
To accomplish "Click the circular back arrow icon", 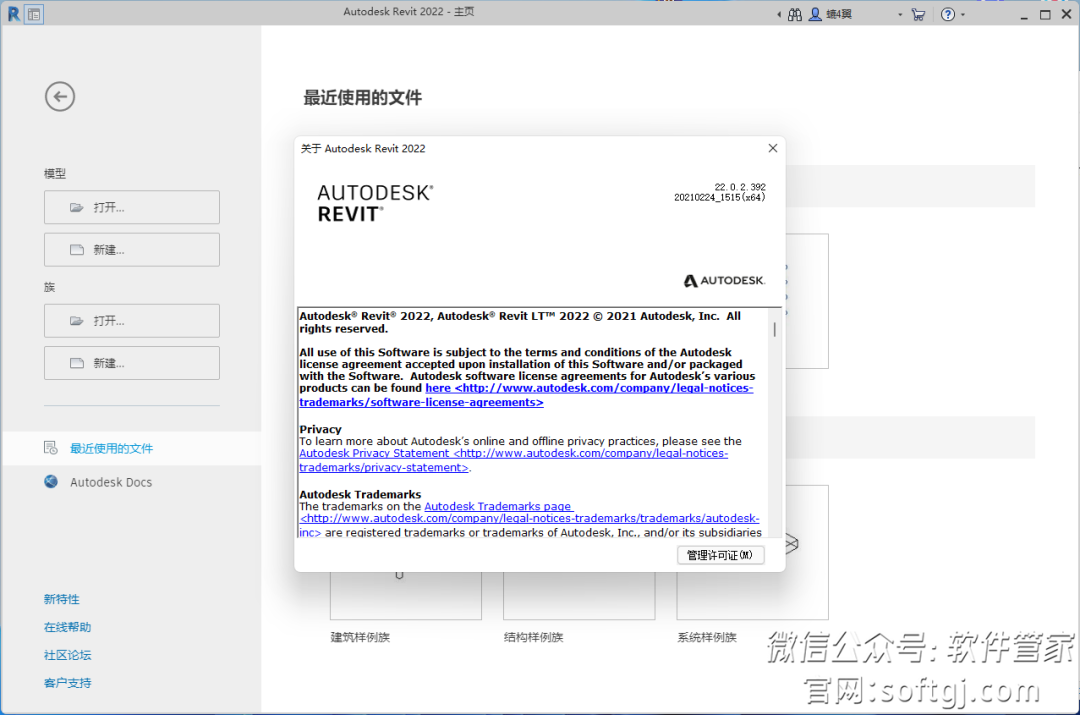I will click(60, 96).
